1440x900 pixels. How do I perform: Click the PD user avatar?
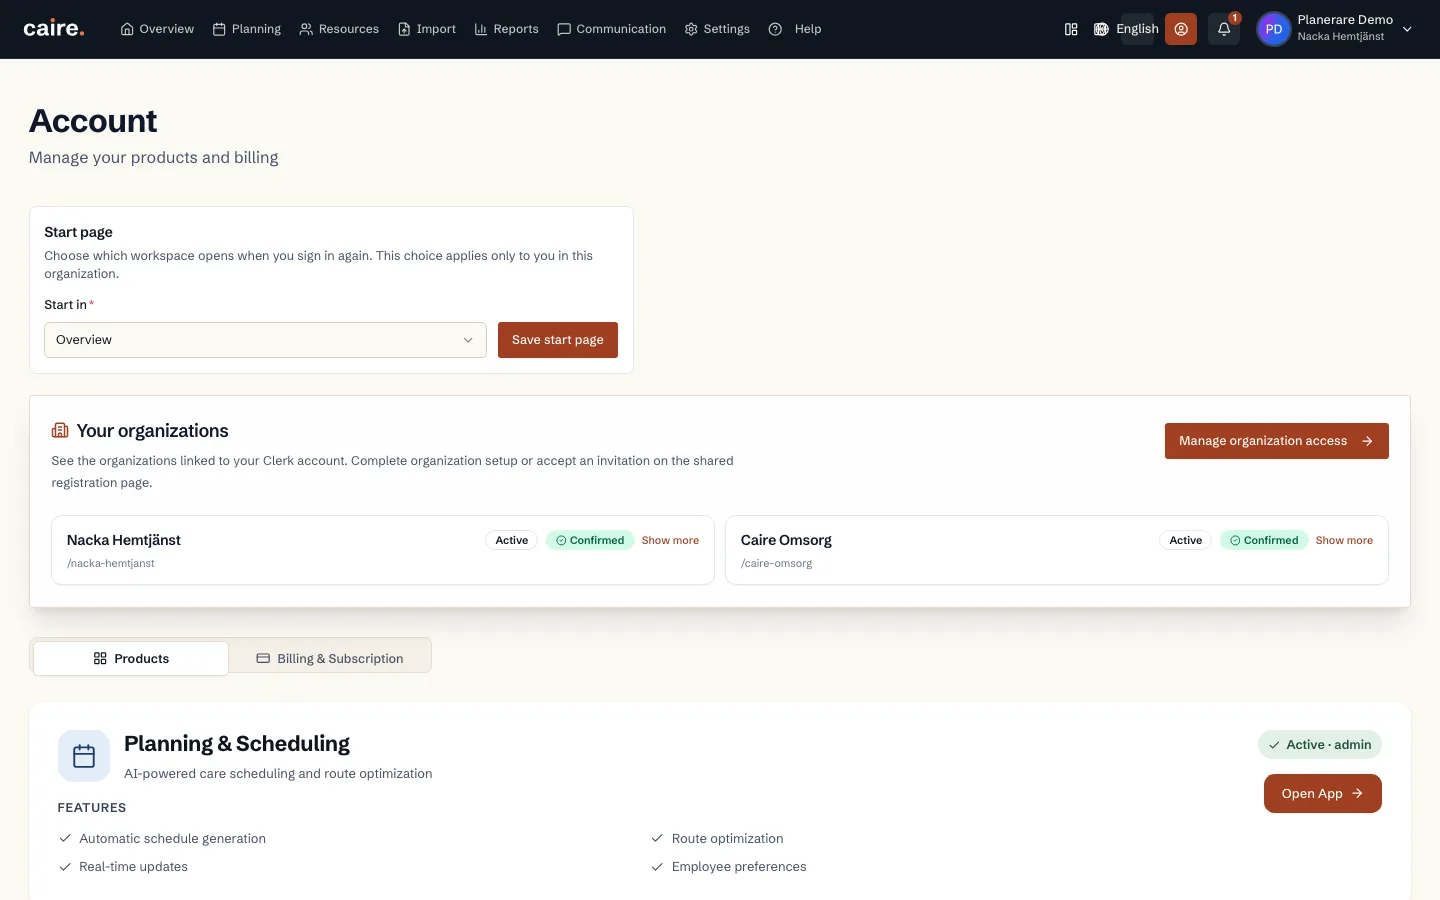pyautogui.click(x=1273, y=29)
